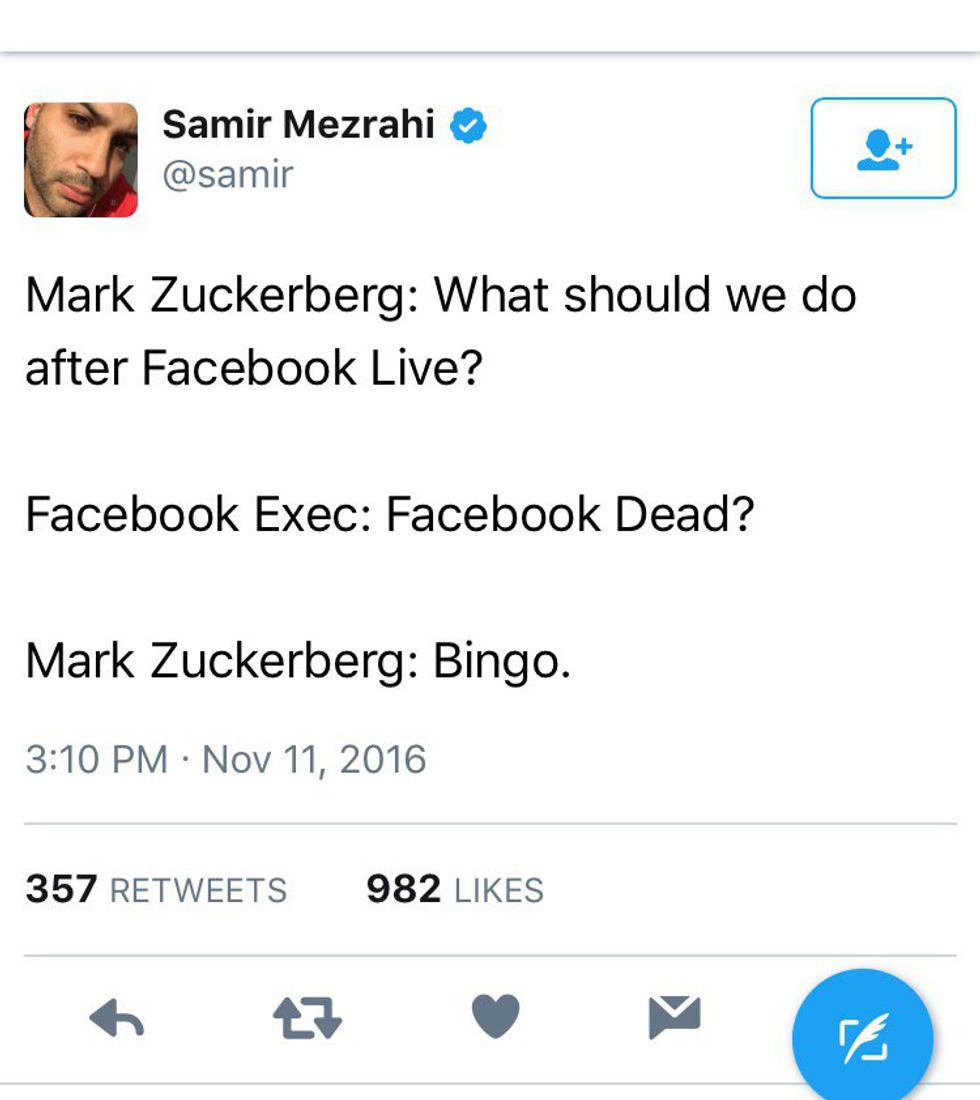Viewport: 980px width, 1100px height.
Task: Like the tweet with the heart icon
Action: coord(495,1018)
